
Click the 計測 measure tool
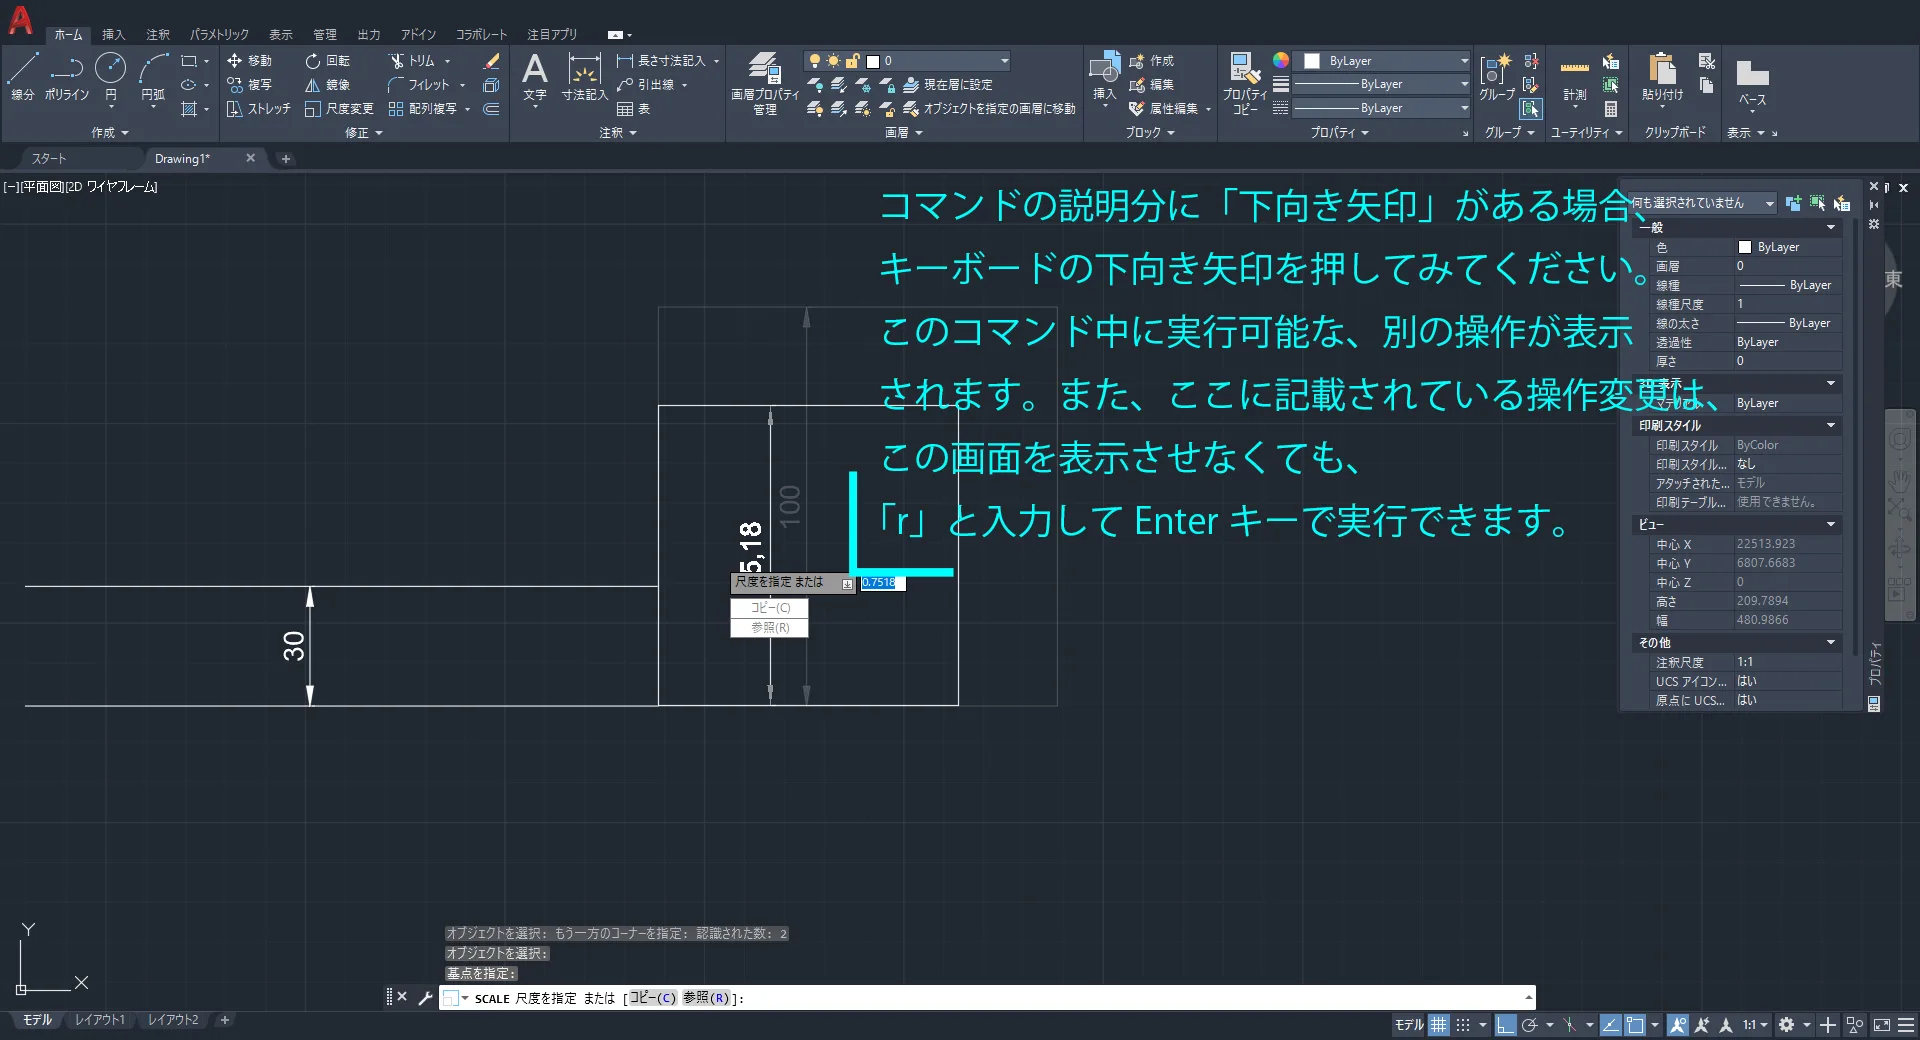pyautogui.click(x=1575, y=80)
